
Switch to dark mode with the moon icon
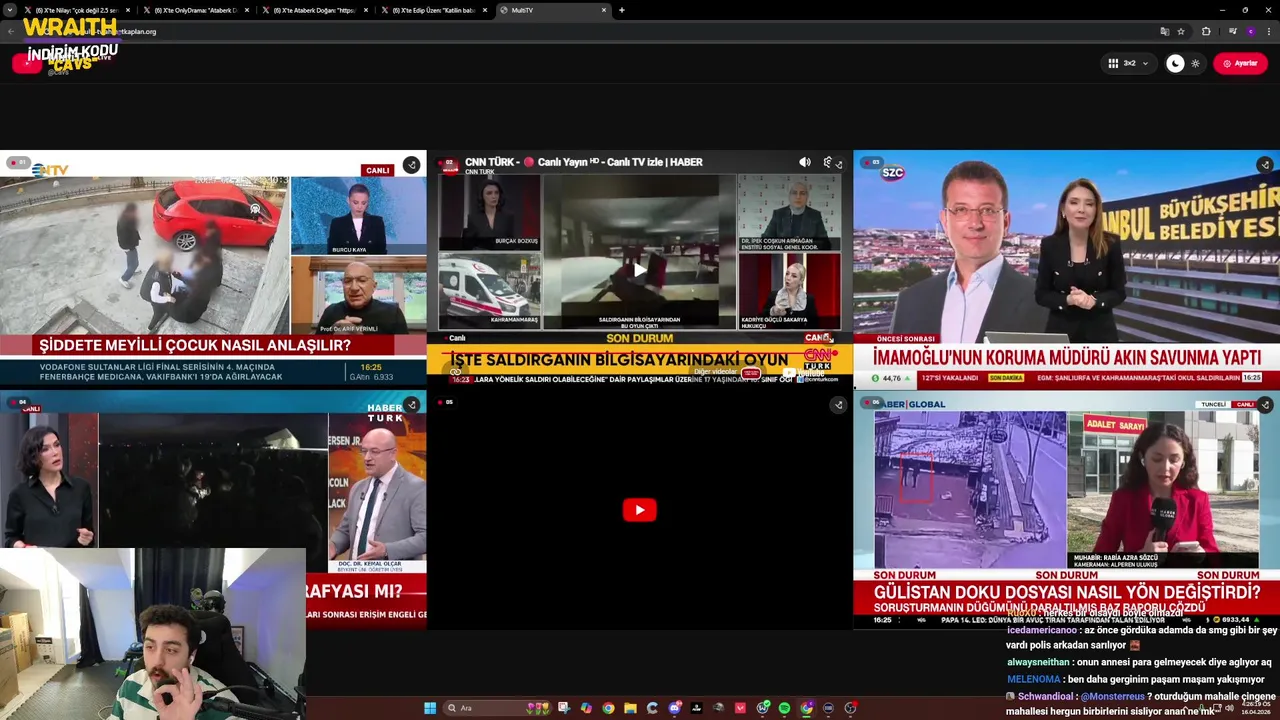click(1176, 63)
